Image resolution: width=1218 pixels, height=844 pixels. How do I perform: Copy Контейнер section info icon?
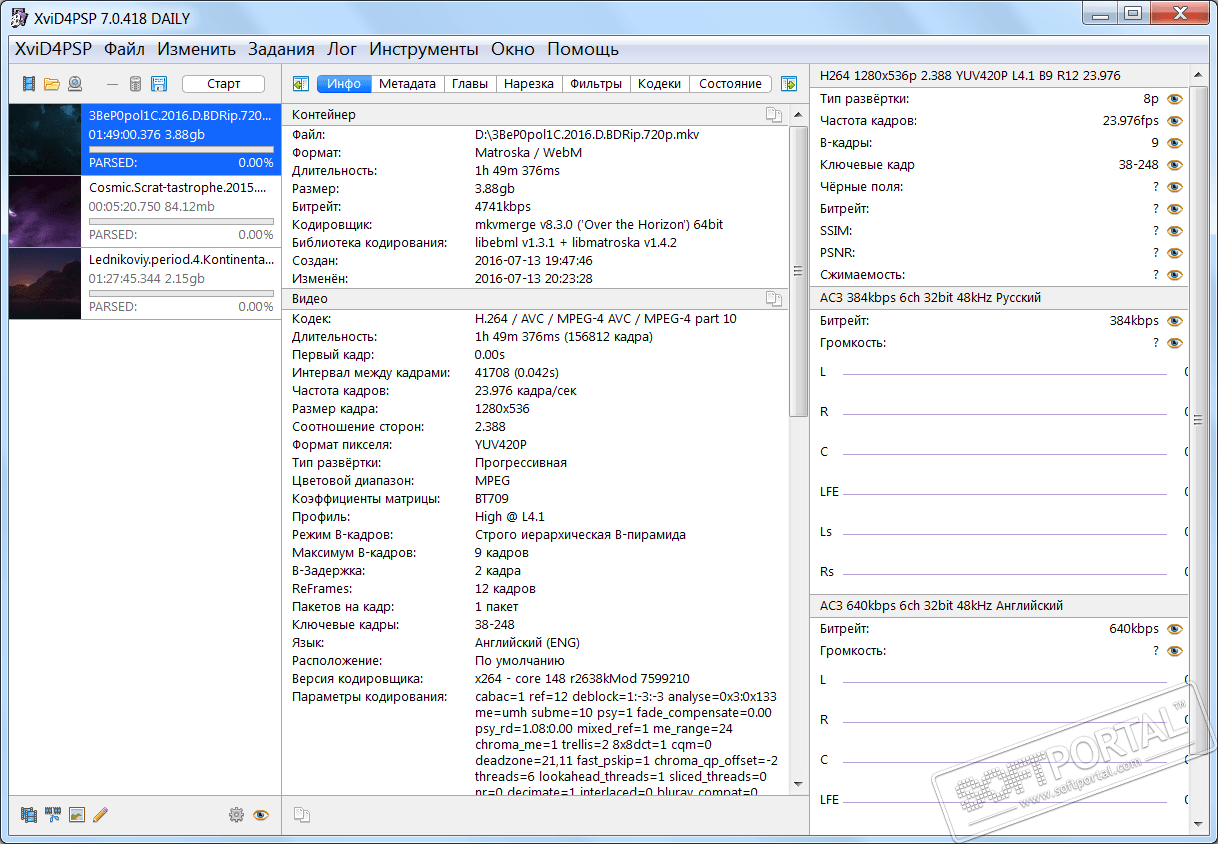point(773,115)
